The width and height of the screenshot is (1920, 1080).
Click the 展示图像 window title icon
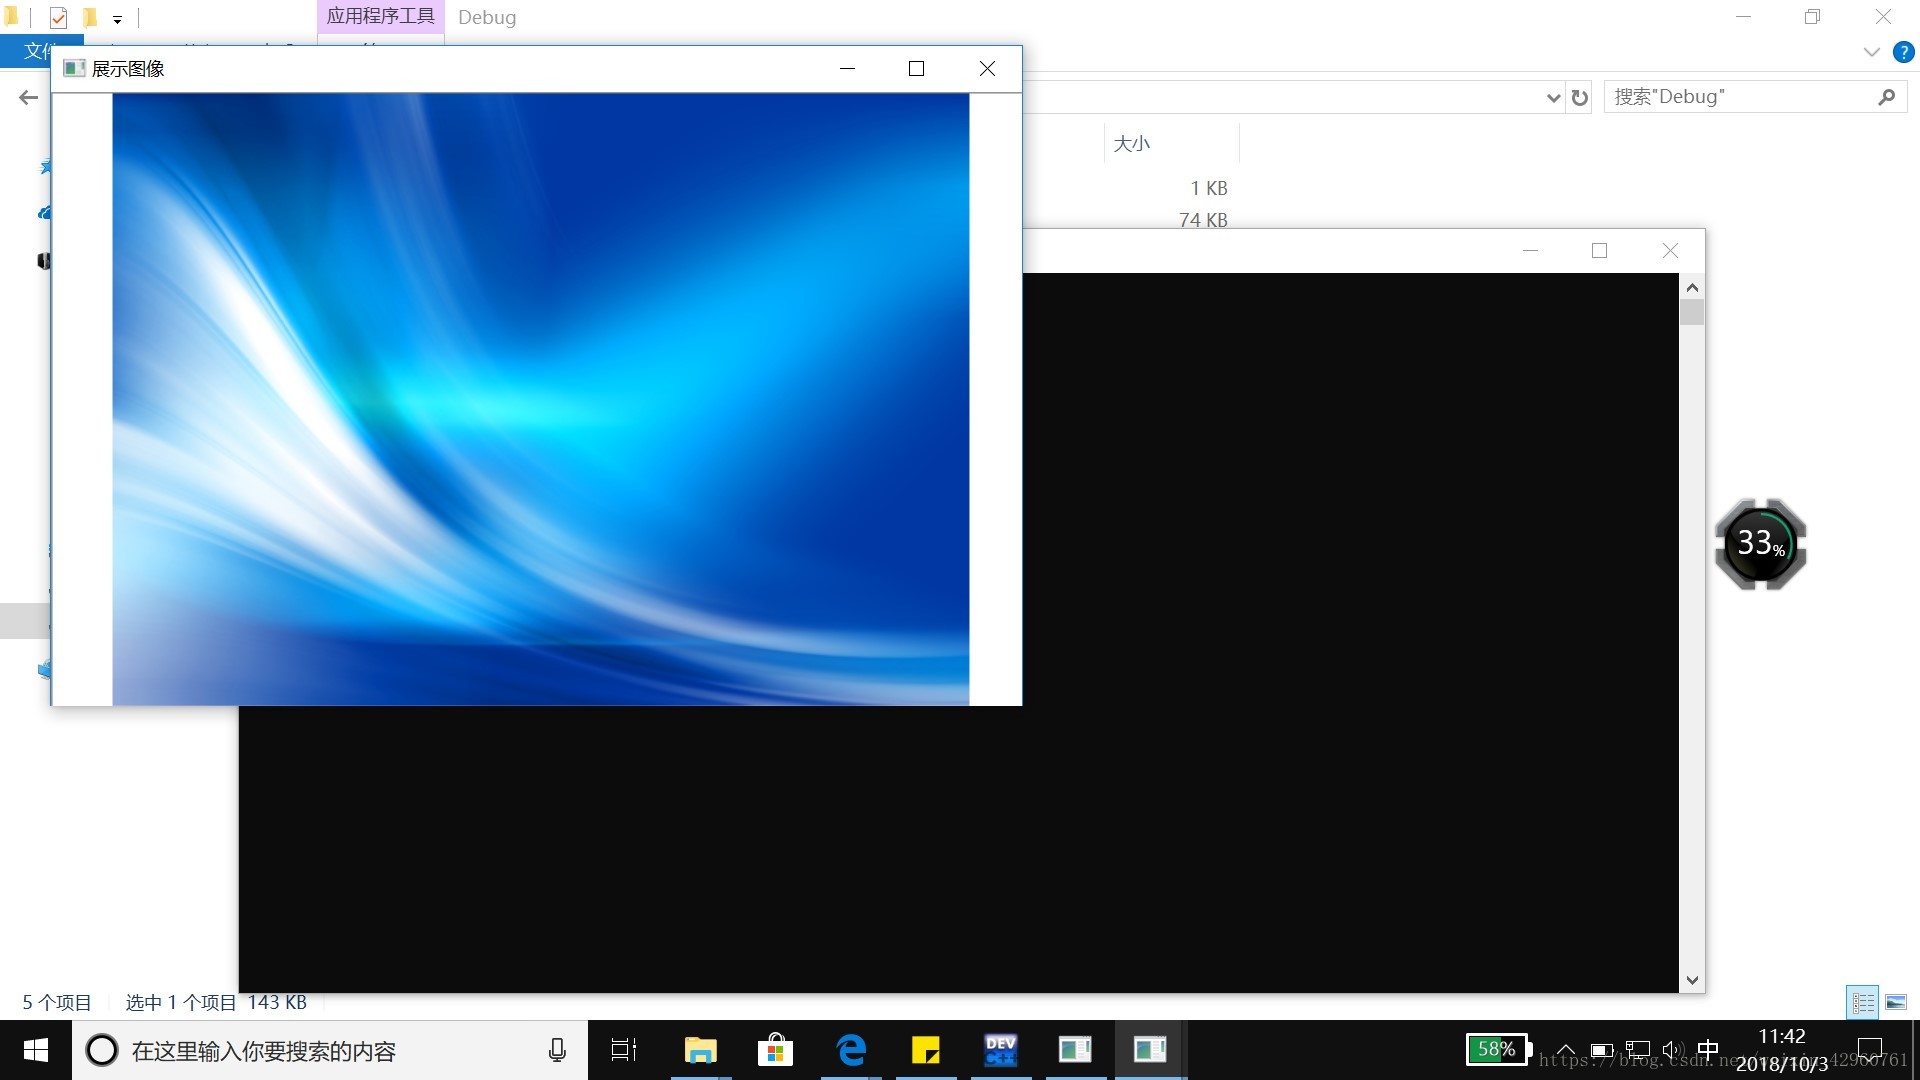pyautogui.click(x=74, y=68)
